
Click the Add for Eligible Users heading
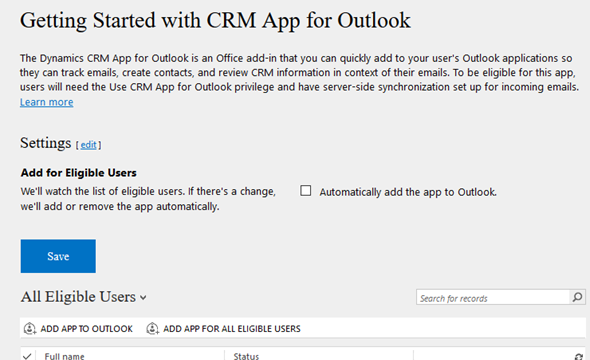point(79,173)
